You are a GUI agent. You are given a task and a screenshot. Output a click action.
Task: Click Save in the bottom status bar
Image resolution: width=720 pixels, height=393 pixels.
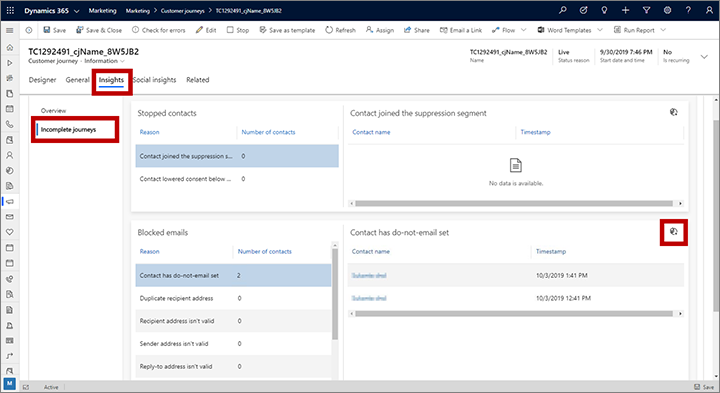(704, 387)
